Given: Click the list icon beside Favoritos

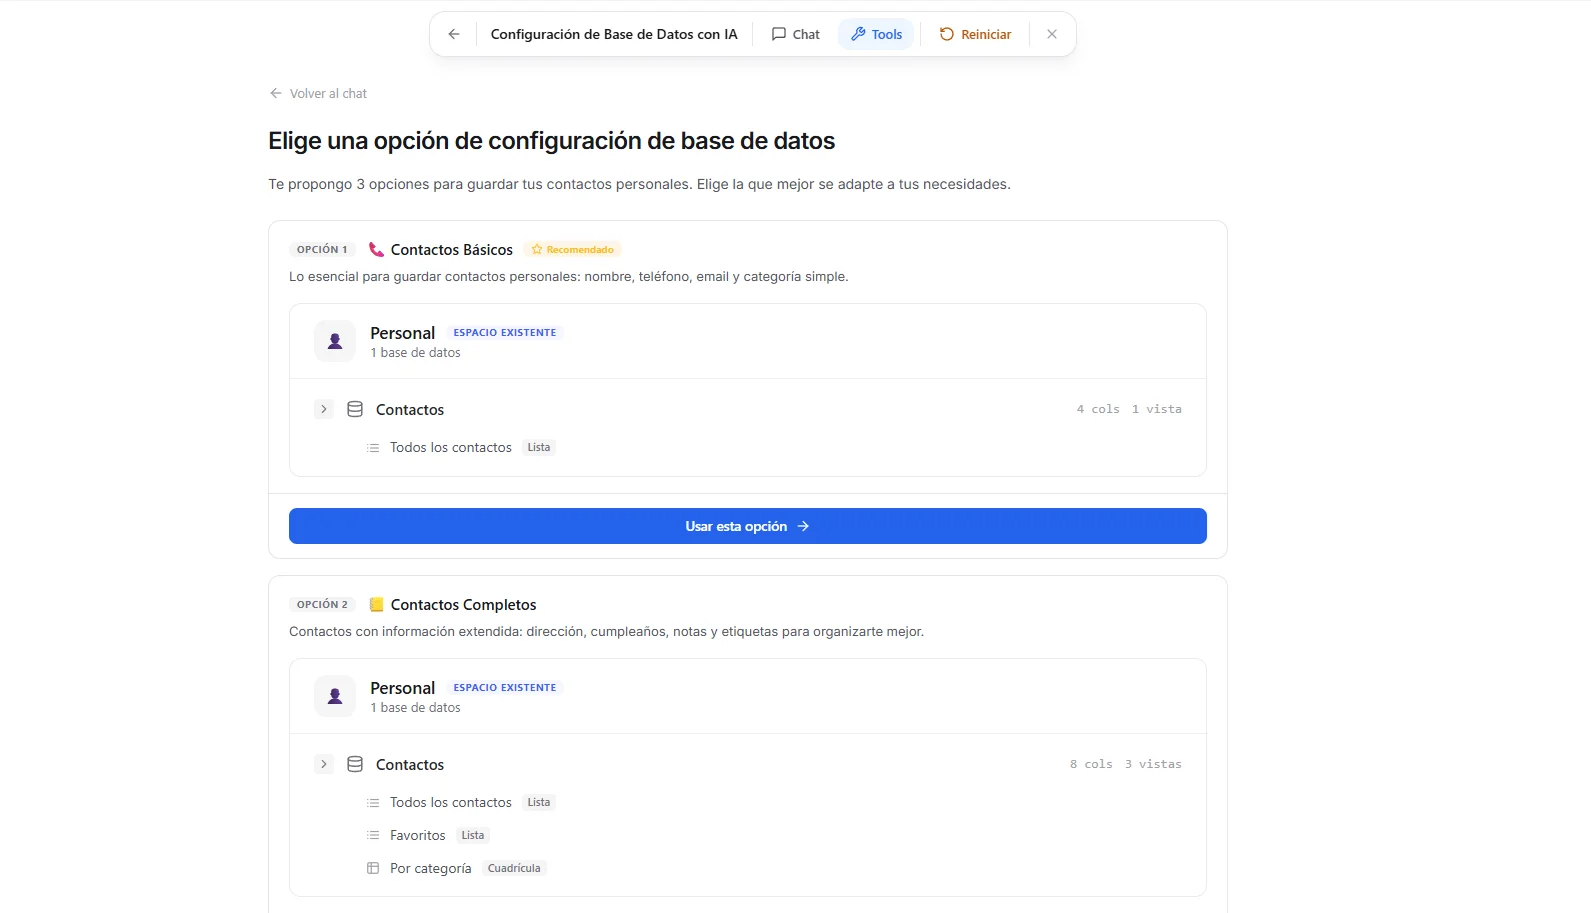Looking at the screenshot, I should point(373,835).
